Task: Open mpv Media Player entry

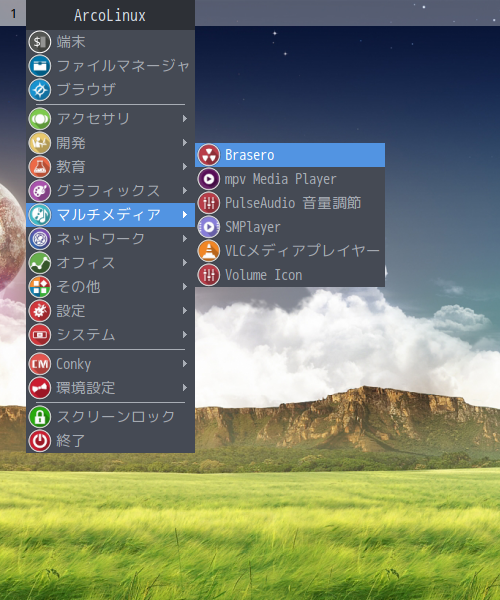Action: coord(290,179)
